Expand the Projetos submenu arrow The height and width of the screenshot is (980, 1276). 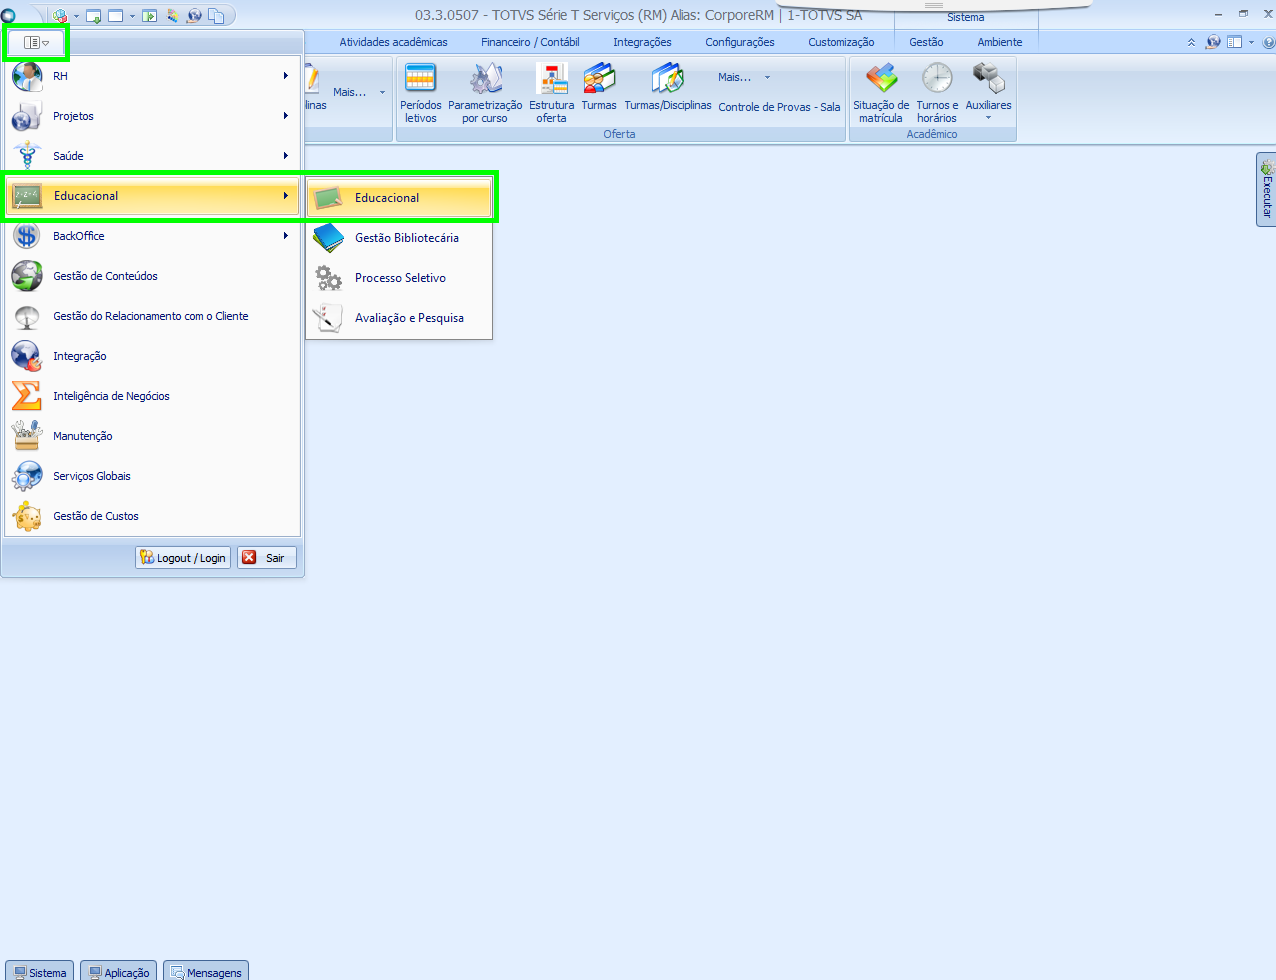pyautogui.click(x=285, y=116)
